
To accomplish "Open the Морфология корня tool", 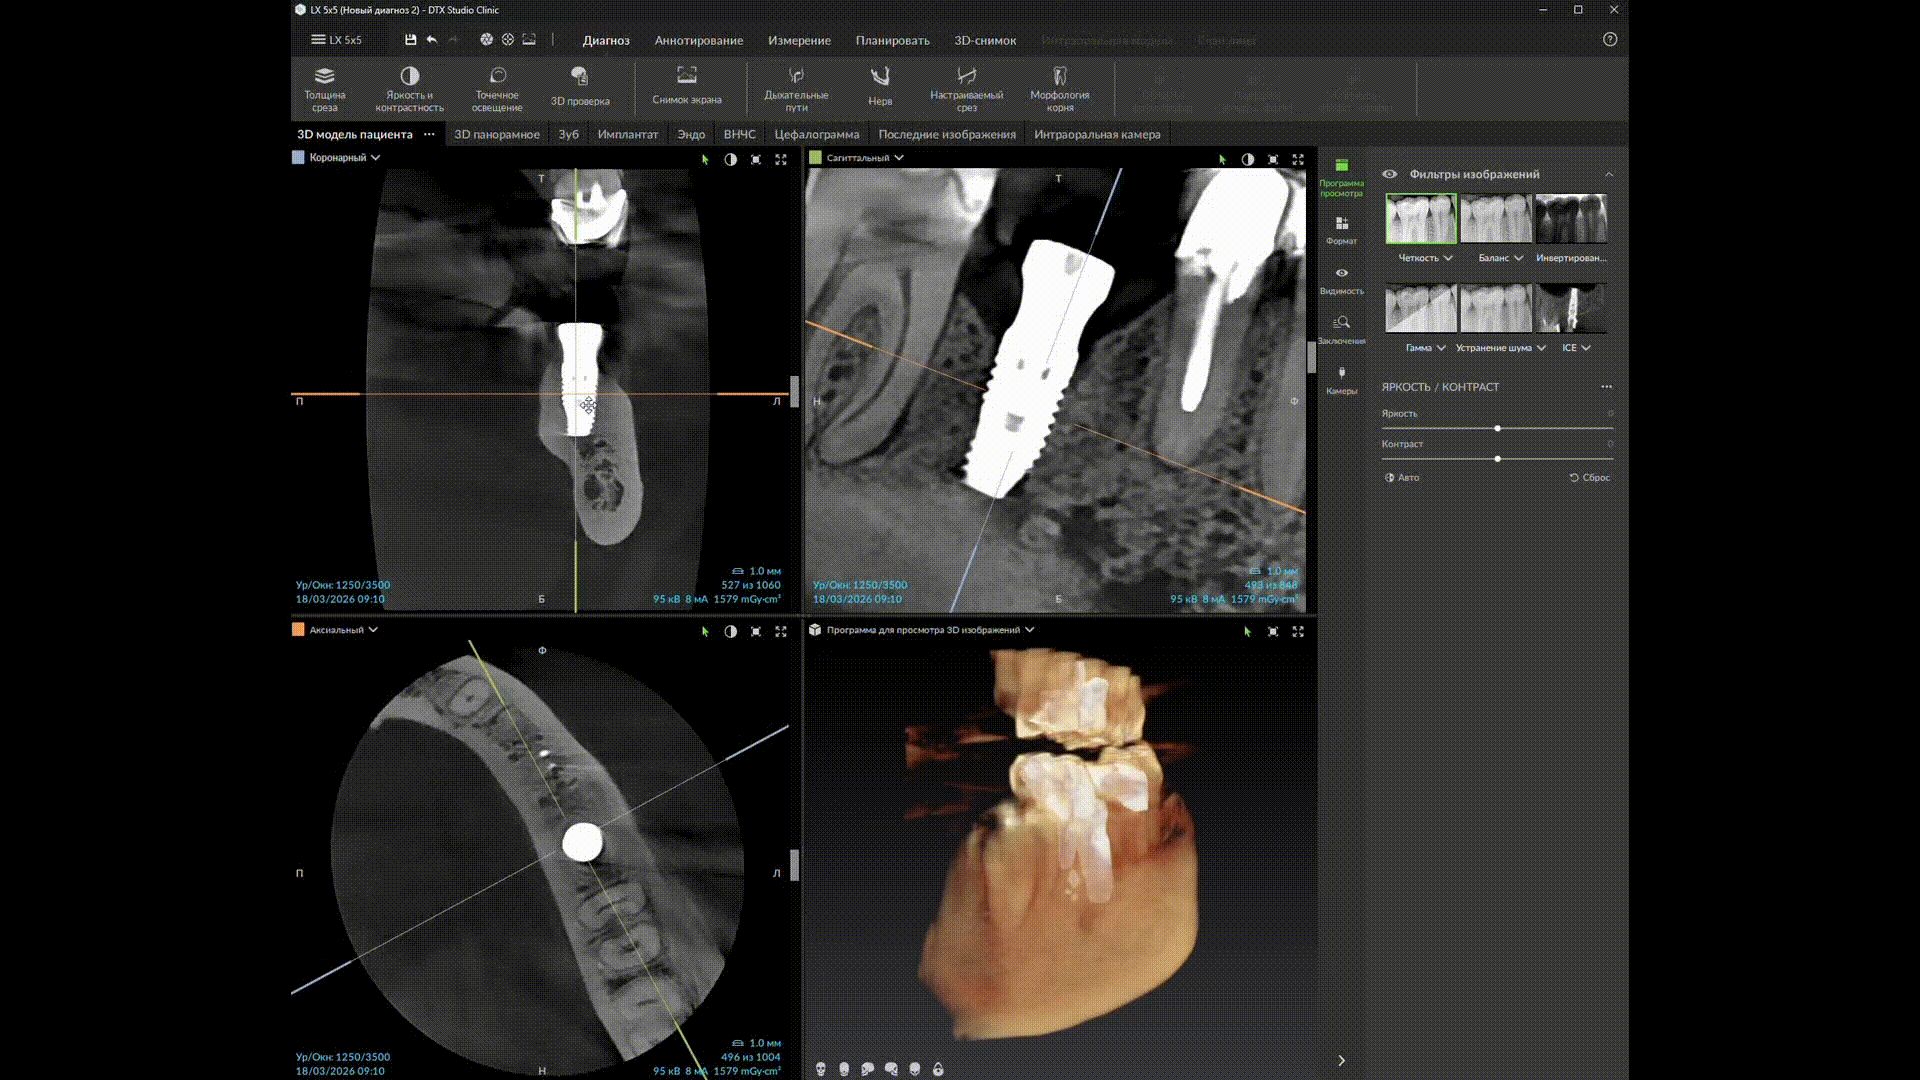I will click(x=1060, y=88).
